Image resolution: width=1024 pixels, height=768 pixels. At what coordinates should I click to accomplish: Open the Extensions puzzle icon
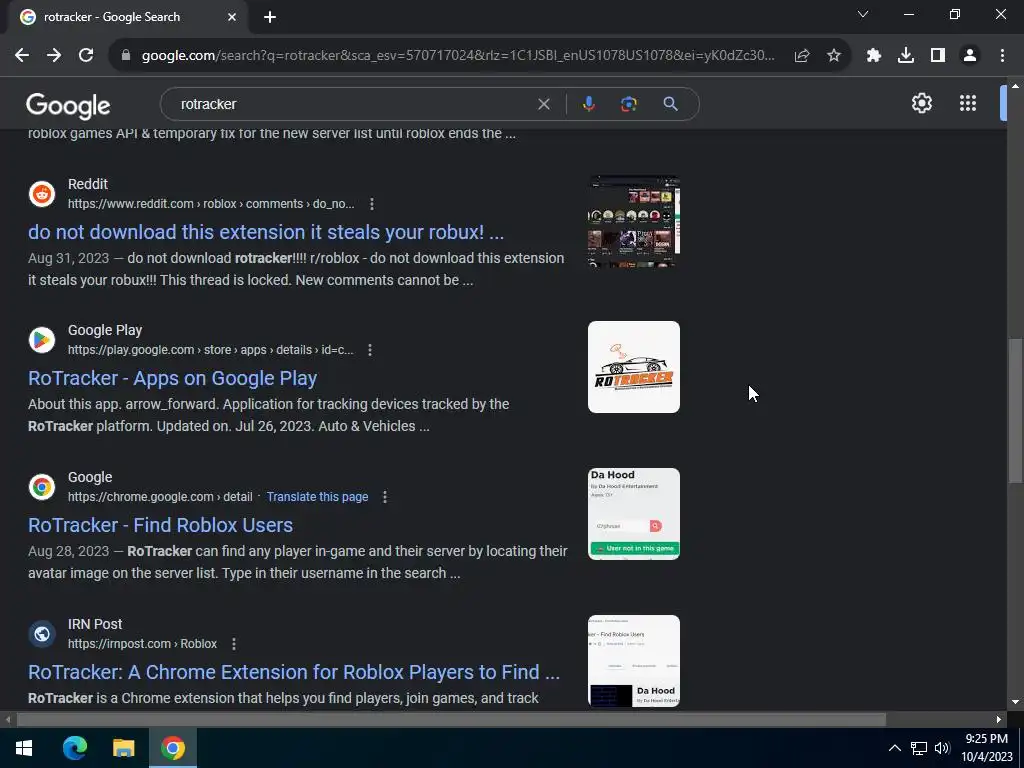tap(874, 56)
